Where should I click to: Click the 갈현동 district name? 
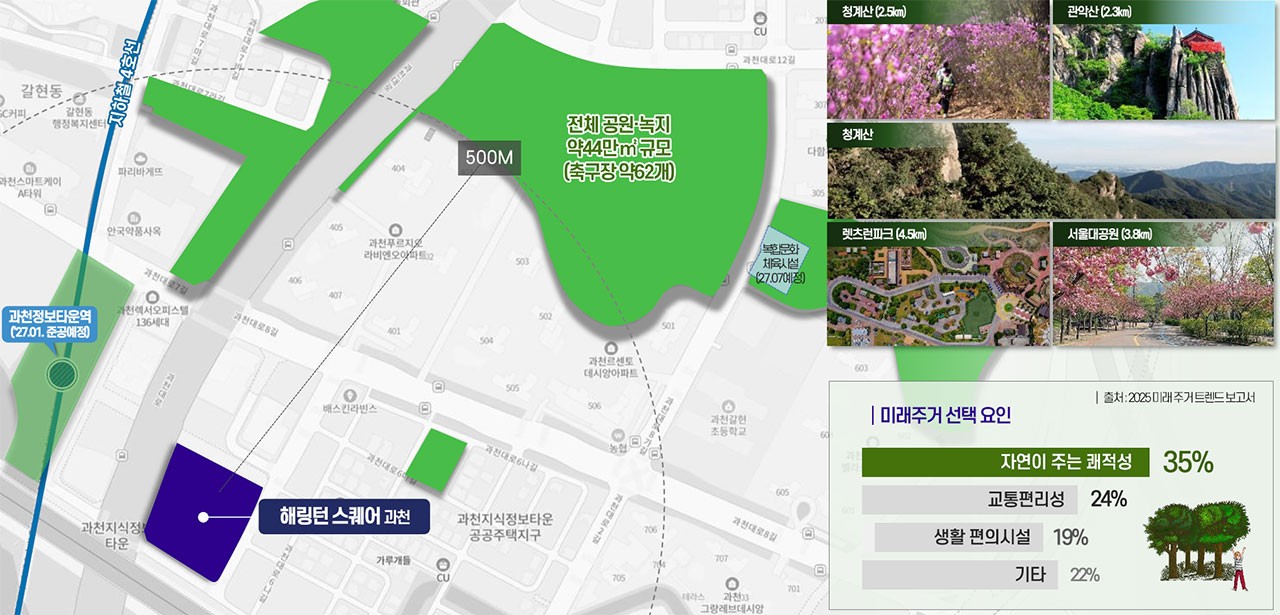click(x=42, y=91)
